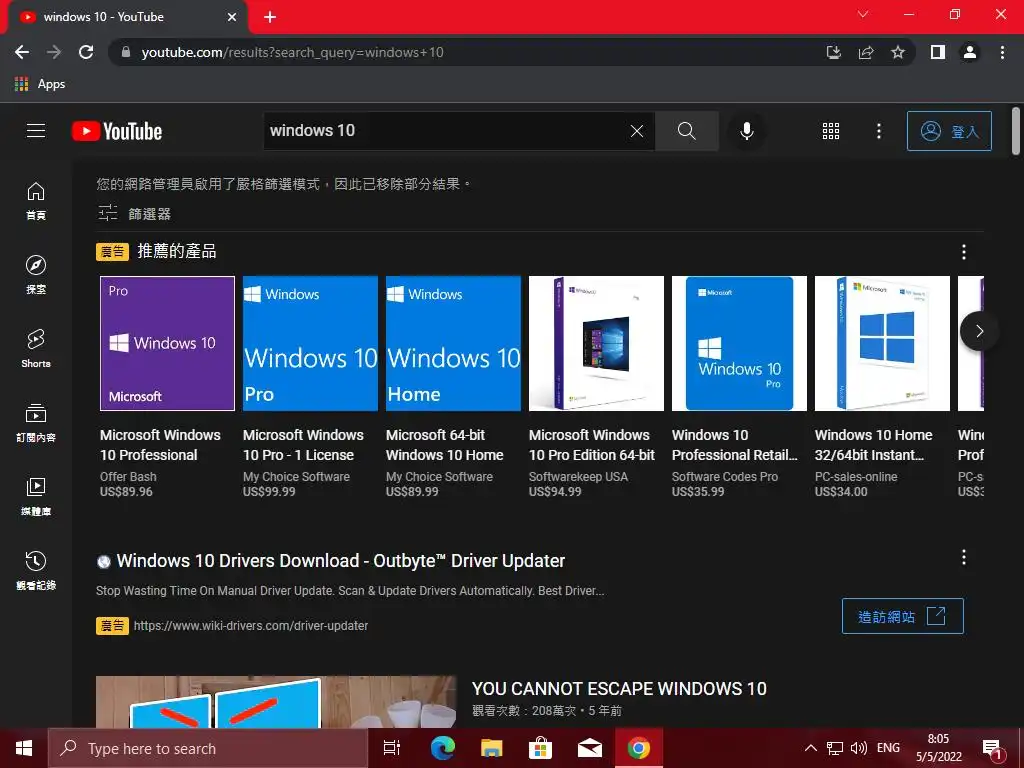Start voice search with microphone icon
Viewport: 1024px width, 768px height.
(746, 131)
